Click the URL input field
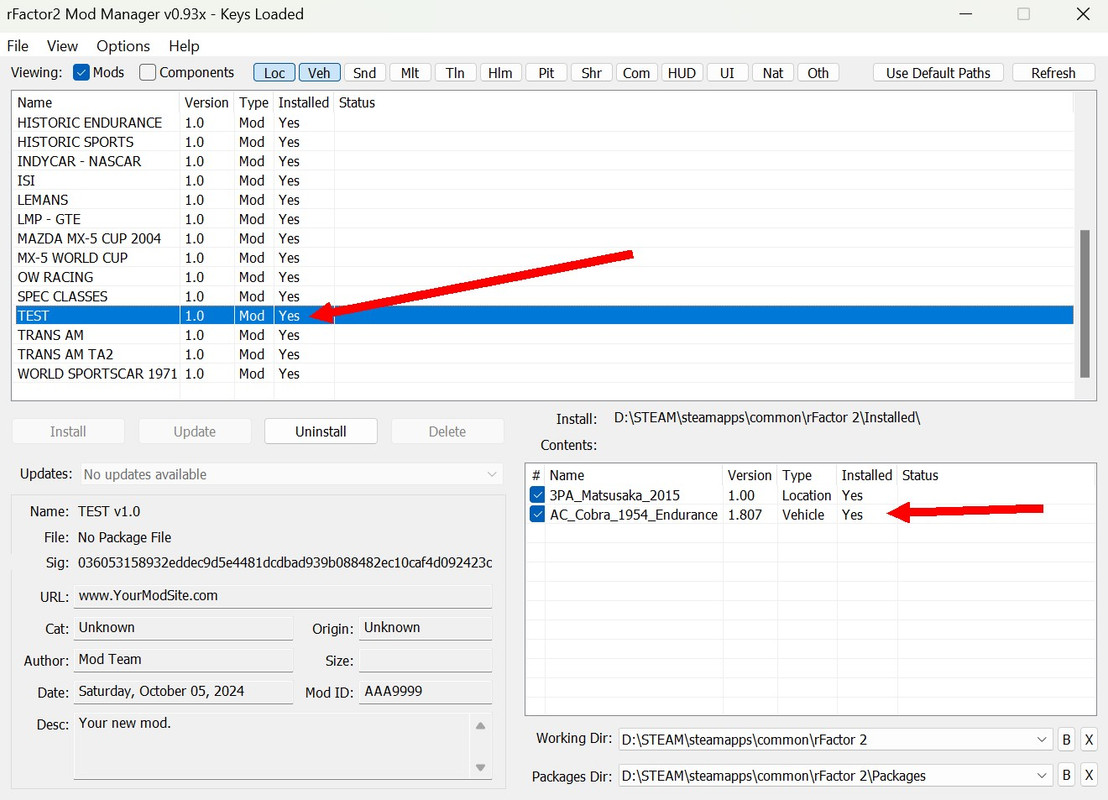The height and width of the screenshot is (800, 1108). pyautogui.click(x=283, y=596)
